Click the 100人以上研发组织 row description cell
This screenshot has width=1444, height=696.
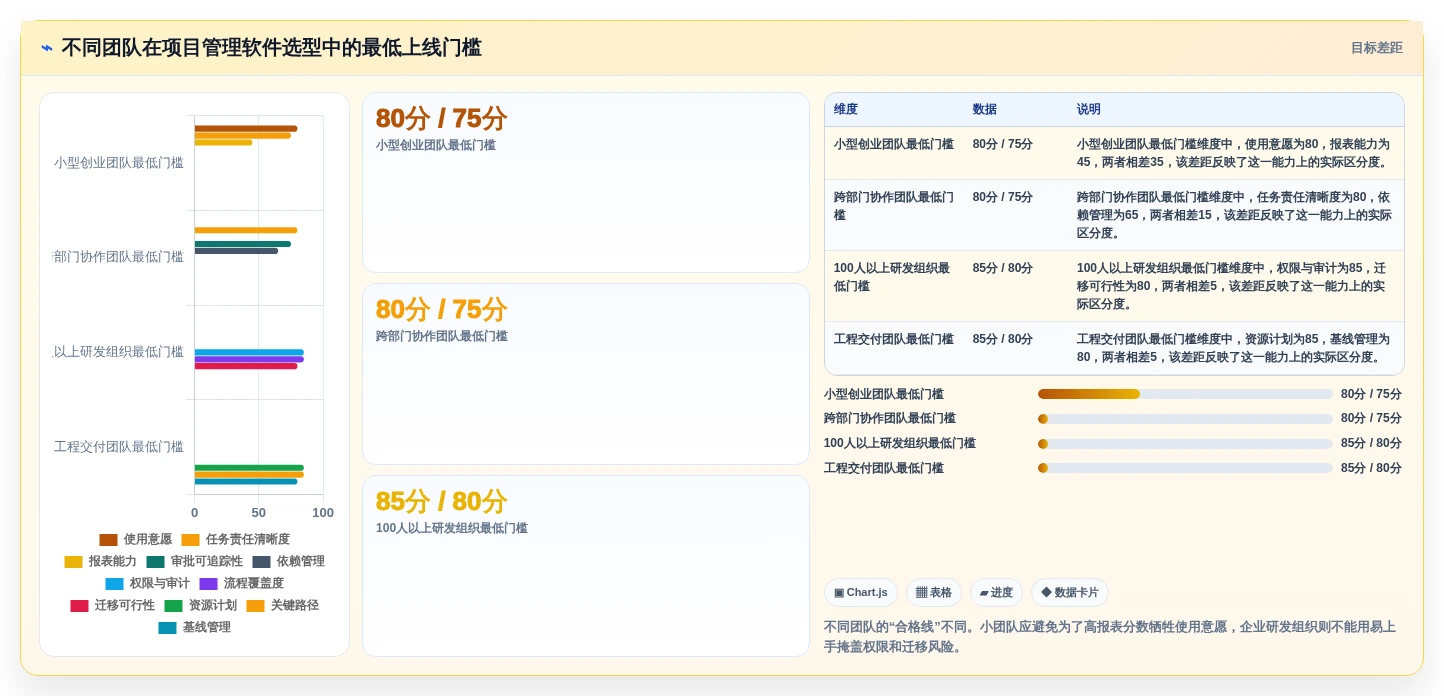[1235, 286]
